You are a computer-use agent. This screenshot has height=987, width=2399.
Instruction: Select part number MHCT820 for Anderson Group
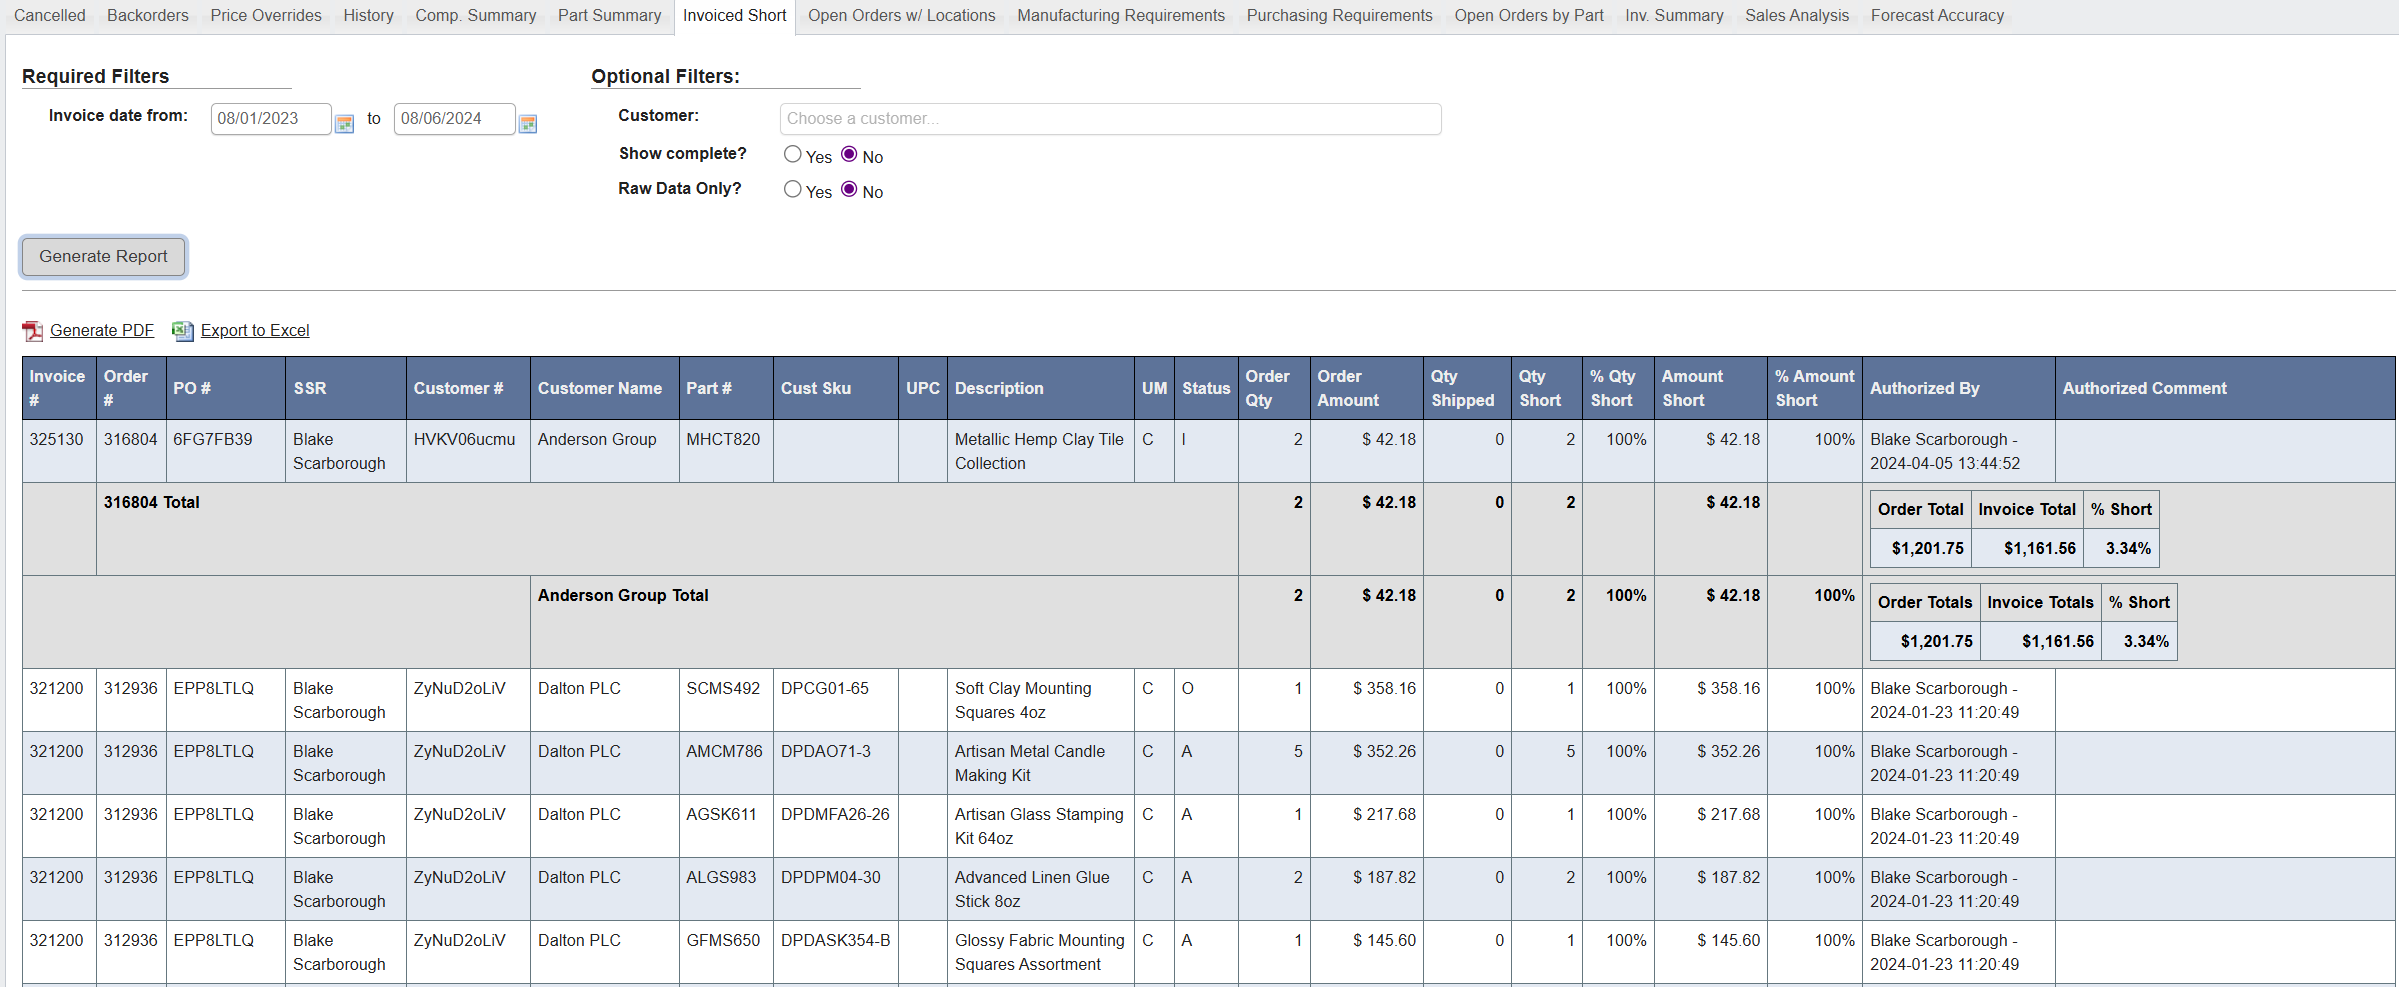click(722, 439)
